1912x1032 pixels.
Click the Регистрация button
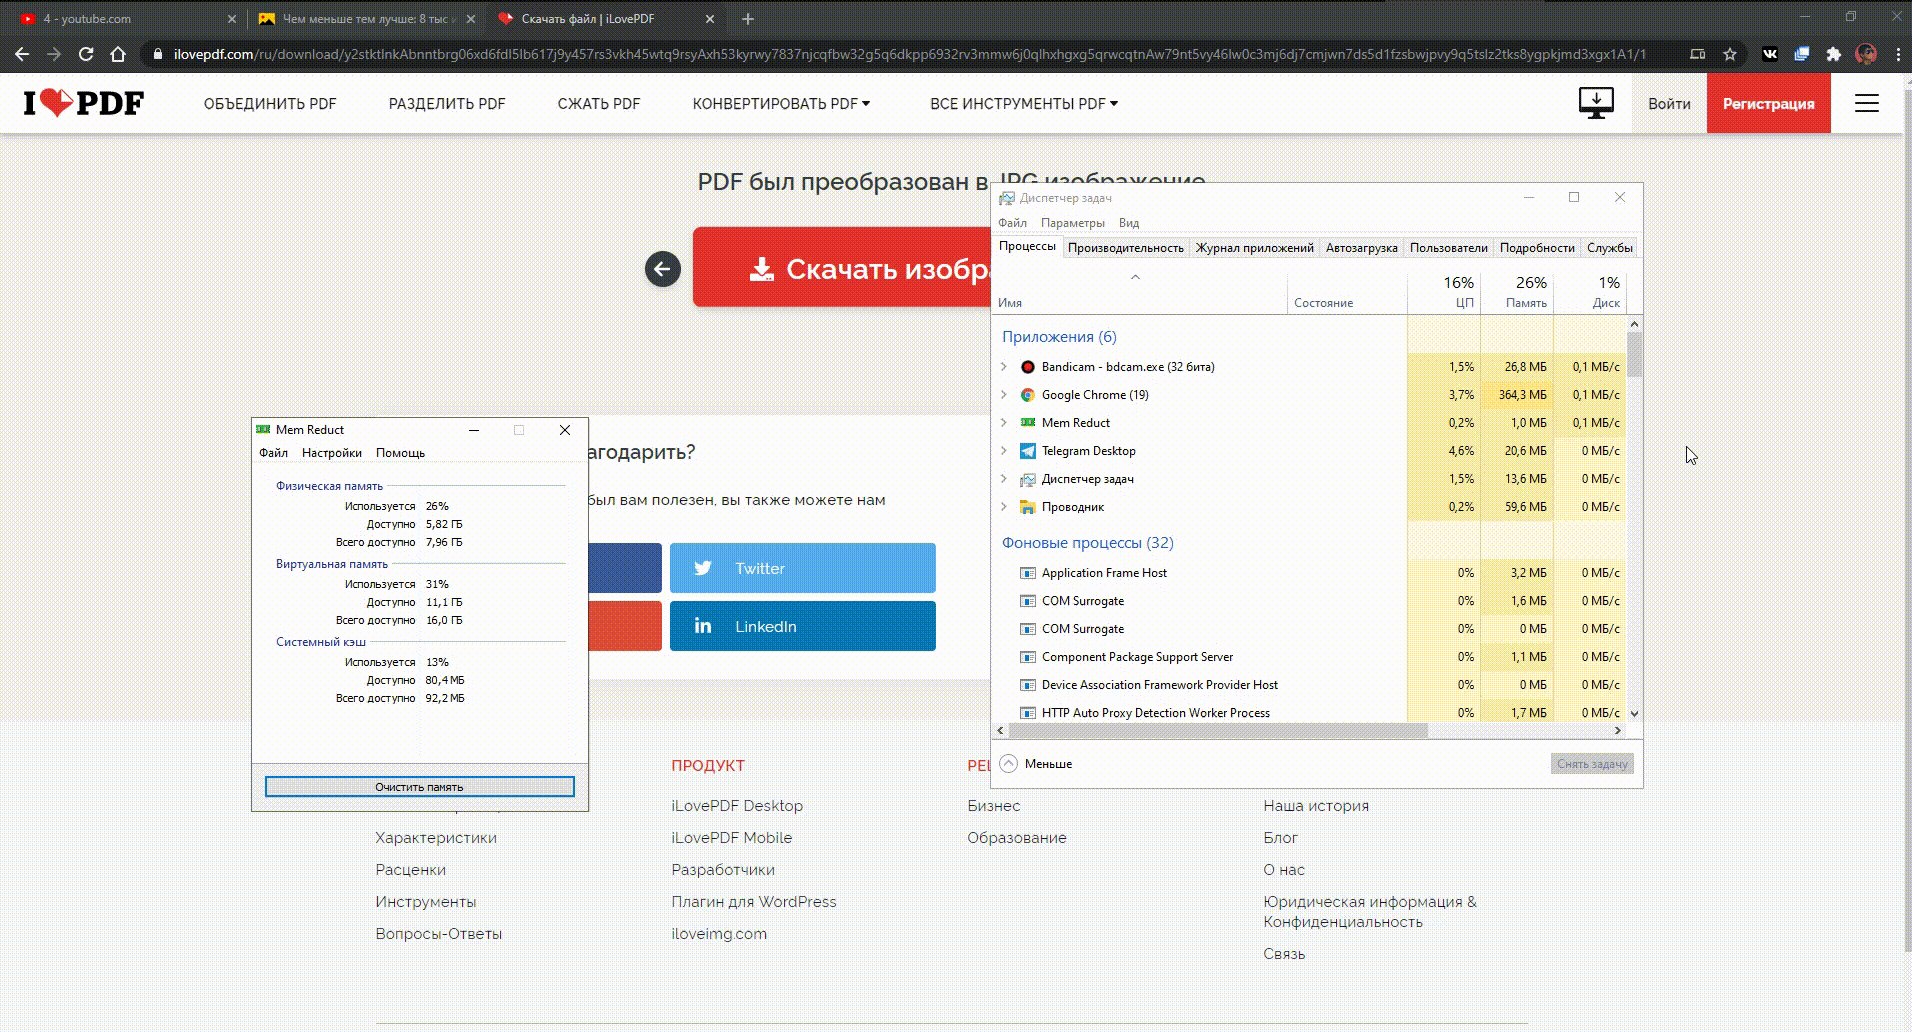point(1768,103)
